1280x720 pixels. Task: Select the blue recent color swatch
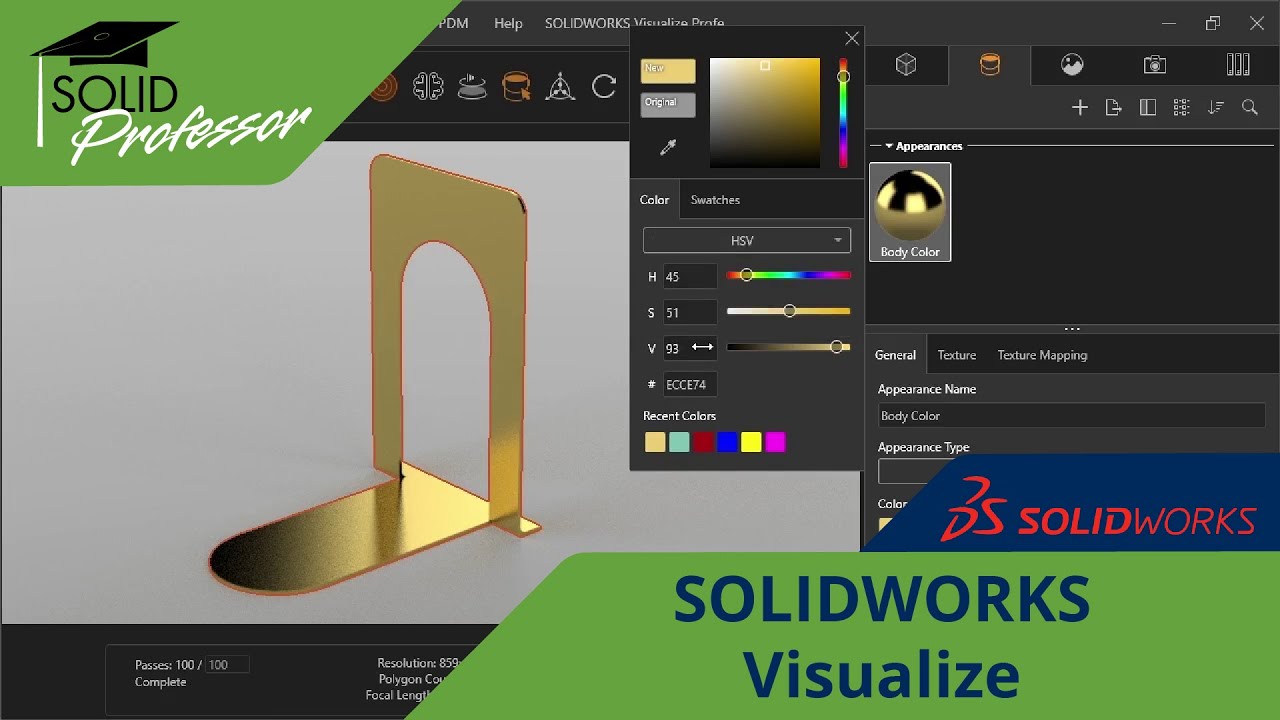pos(727,442)
